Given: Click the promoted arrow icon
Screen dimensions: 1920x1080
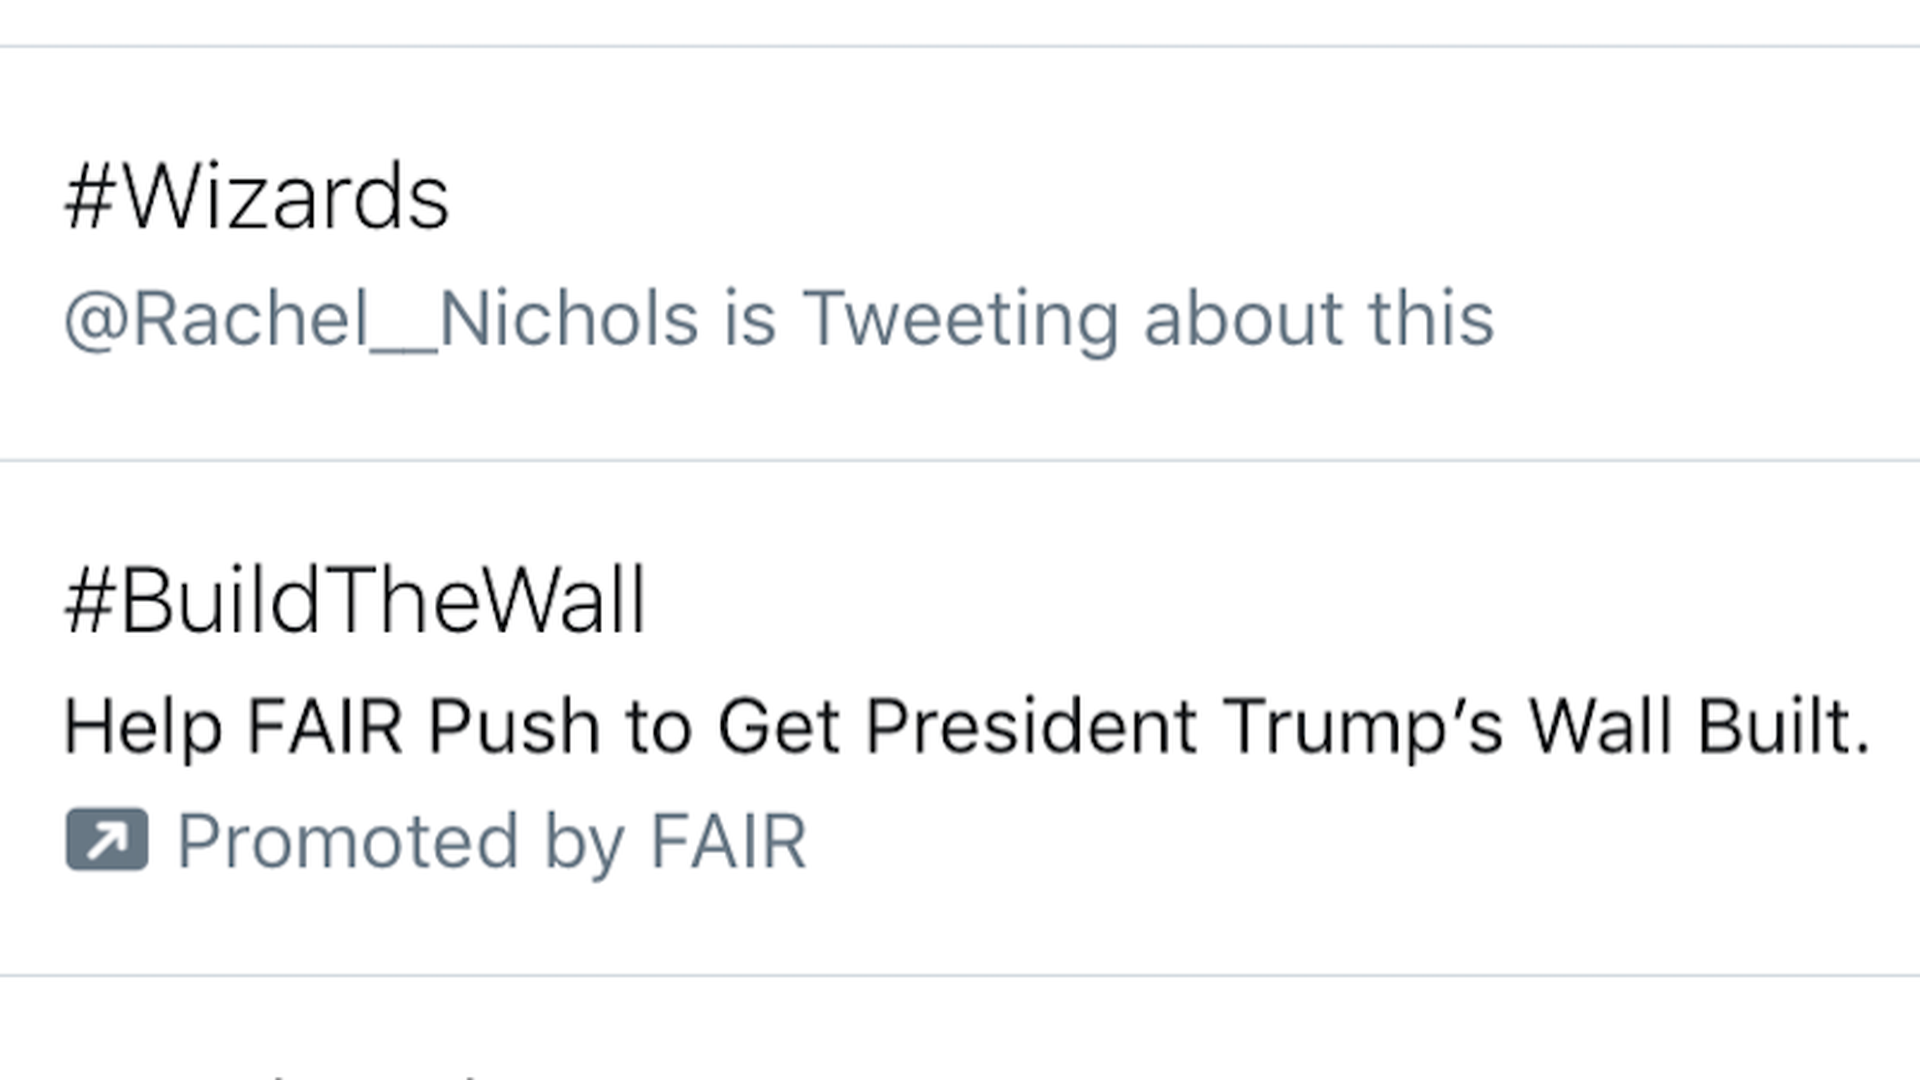Looking at the screenshot, I should pos(107,840).
